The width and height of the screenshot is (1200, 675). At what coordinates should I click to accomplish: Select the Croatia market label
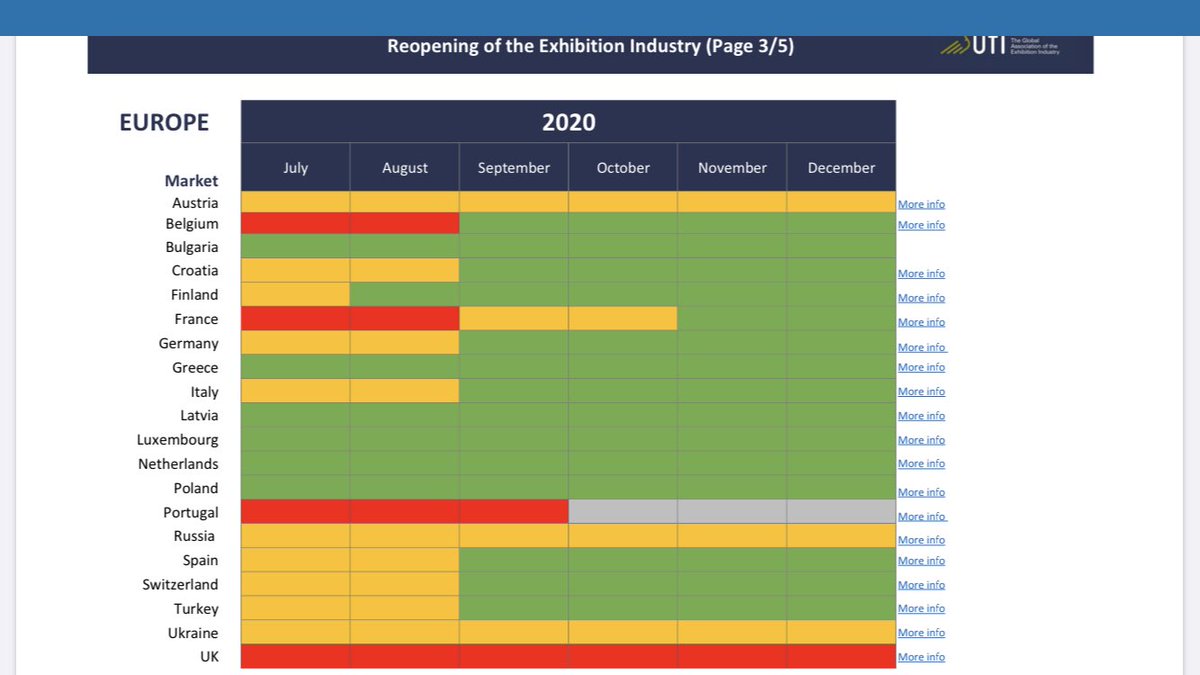coord(195,271)
